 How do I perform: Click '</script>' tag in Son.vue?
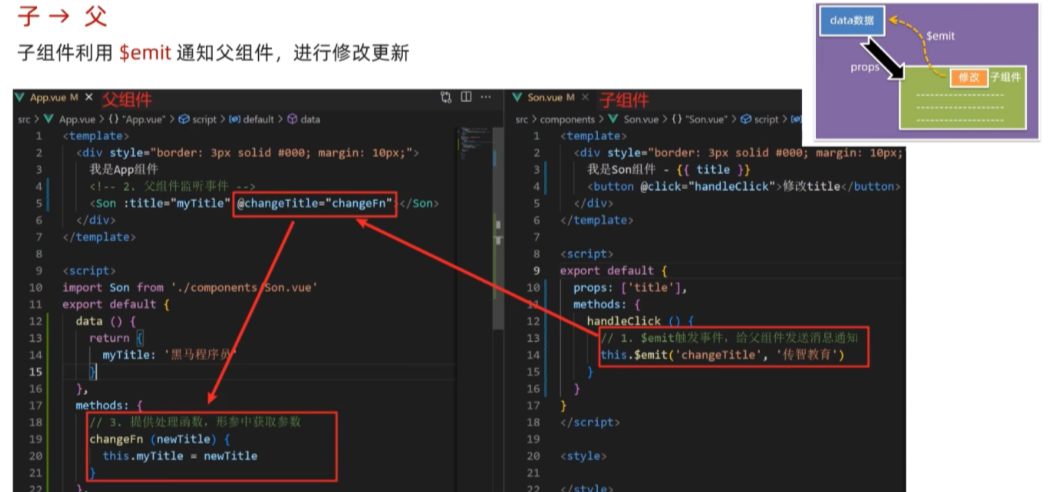[x=590, y=422]
